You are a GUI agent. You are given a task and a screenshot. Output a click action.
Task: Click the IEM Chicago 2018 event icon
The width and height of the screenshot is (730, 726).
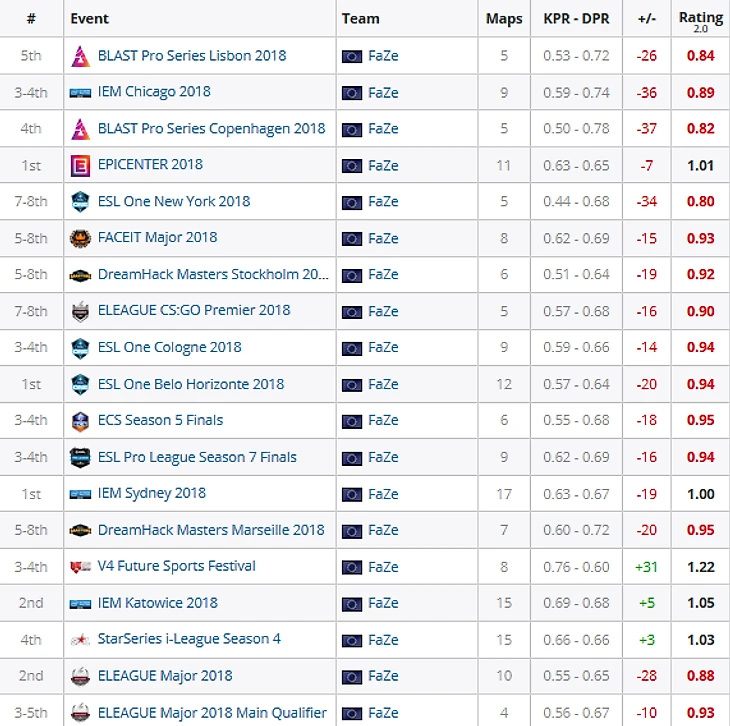81,92
